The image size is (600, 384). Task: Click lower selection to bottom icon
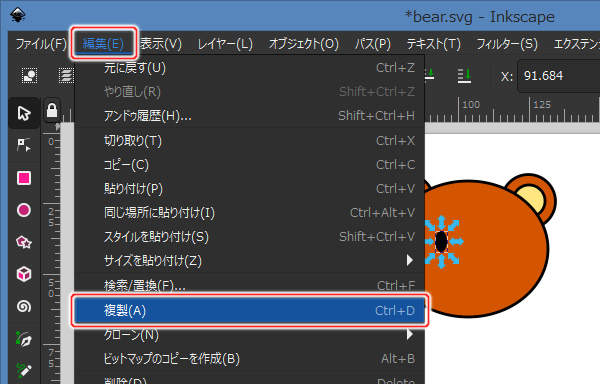click(464, 76)
